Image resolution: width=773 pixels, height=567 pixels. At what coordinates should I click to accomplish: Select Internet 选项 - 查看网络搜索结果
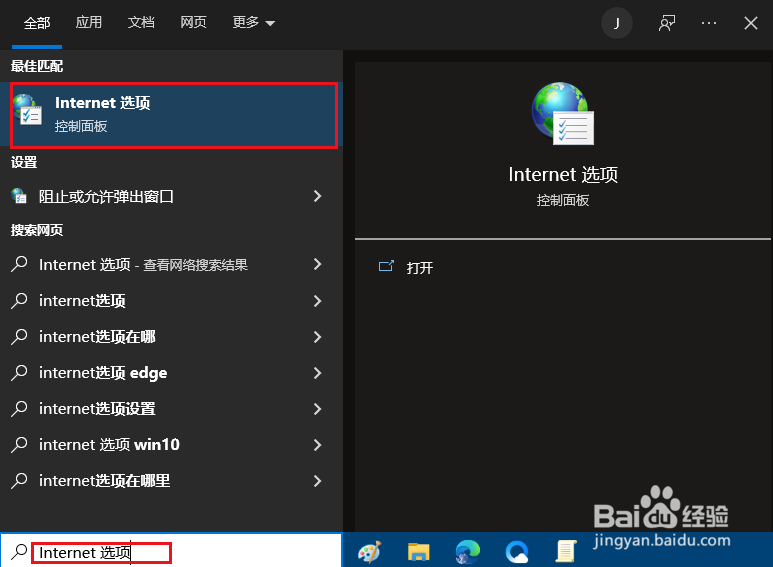tap(171, 265)
